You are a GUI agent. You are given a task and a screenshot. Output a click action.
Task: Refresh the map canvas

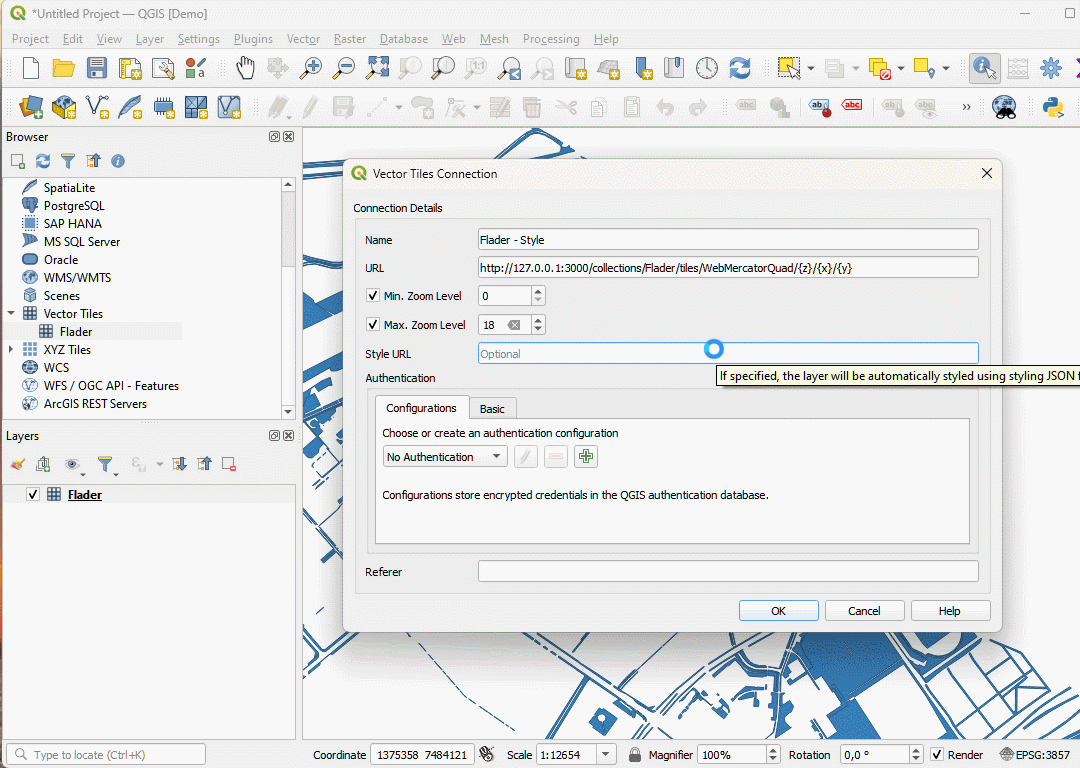pos(740,68)
